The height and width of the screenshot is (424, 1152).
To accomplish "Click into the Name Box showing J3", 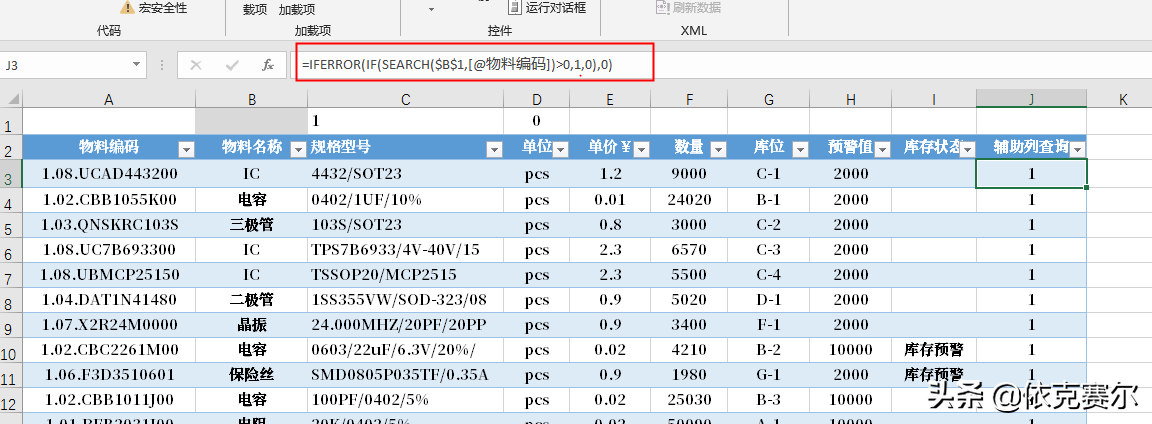I will coord(66,65).
